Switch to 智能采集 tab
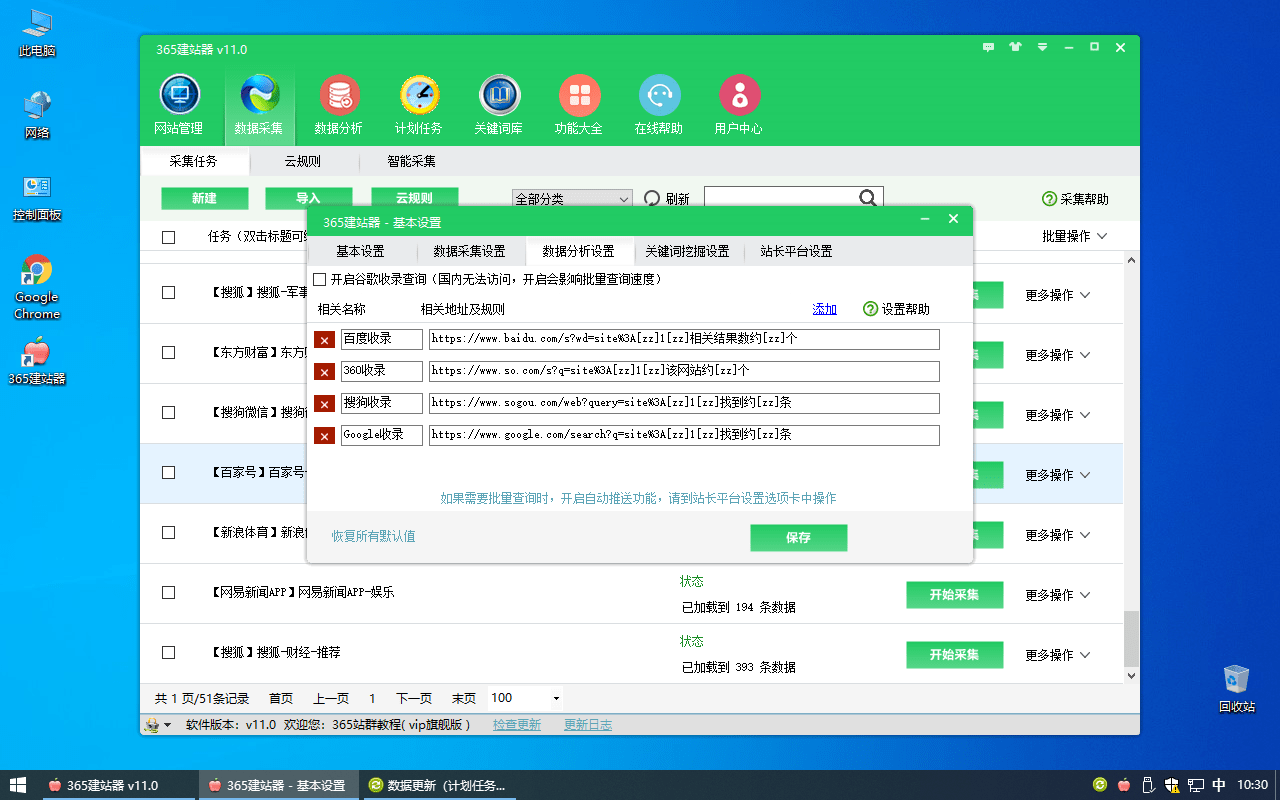1280x800 pixels. [x=412, y=161]
